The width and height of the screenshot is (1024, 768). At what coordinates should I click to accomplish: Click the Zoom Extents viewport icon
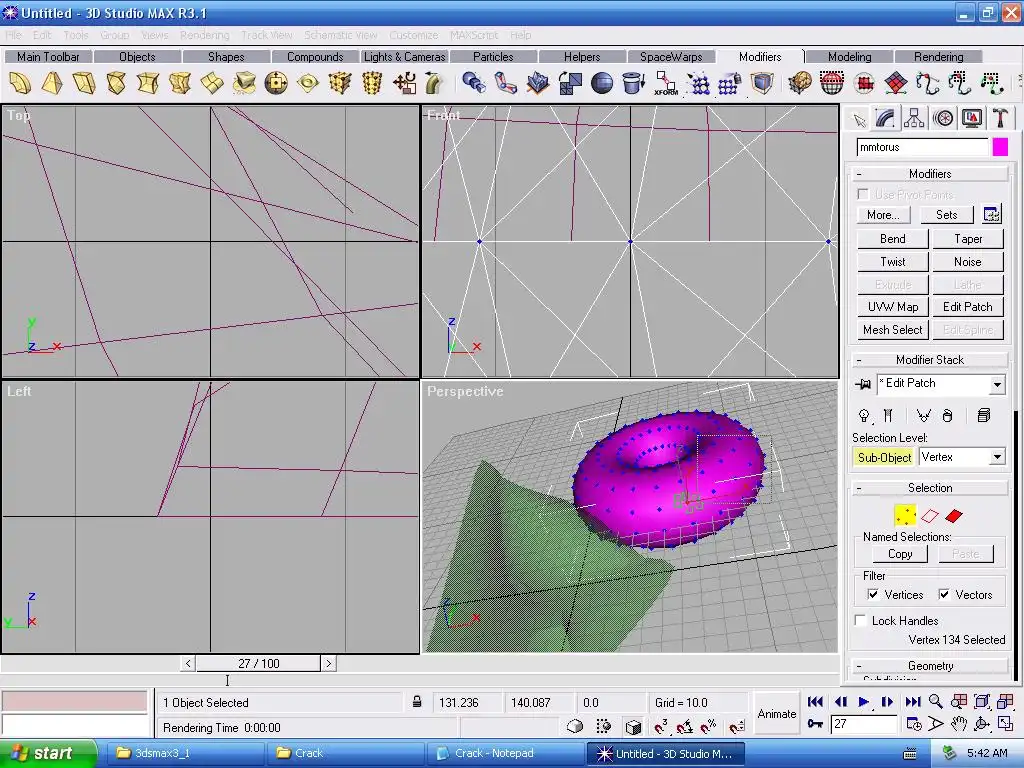pyautogui.click(x=982, y=701)
